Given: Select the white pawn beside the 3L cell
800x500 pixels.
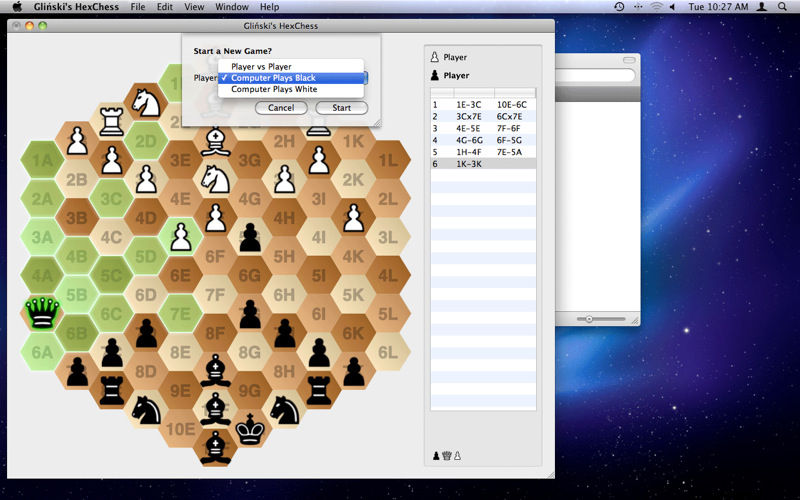Looking at the screenshot, I should (x=354, y=218).
